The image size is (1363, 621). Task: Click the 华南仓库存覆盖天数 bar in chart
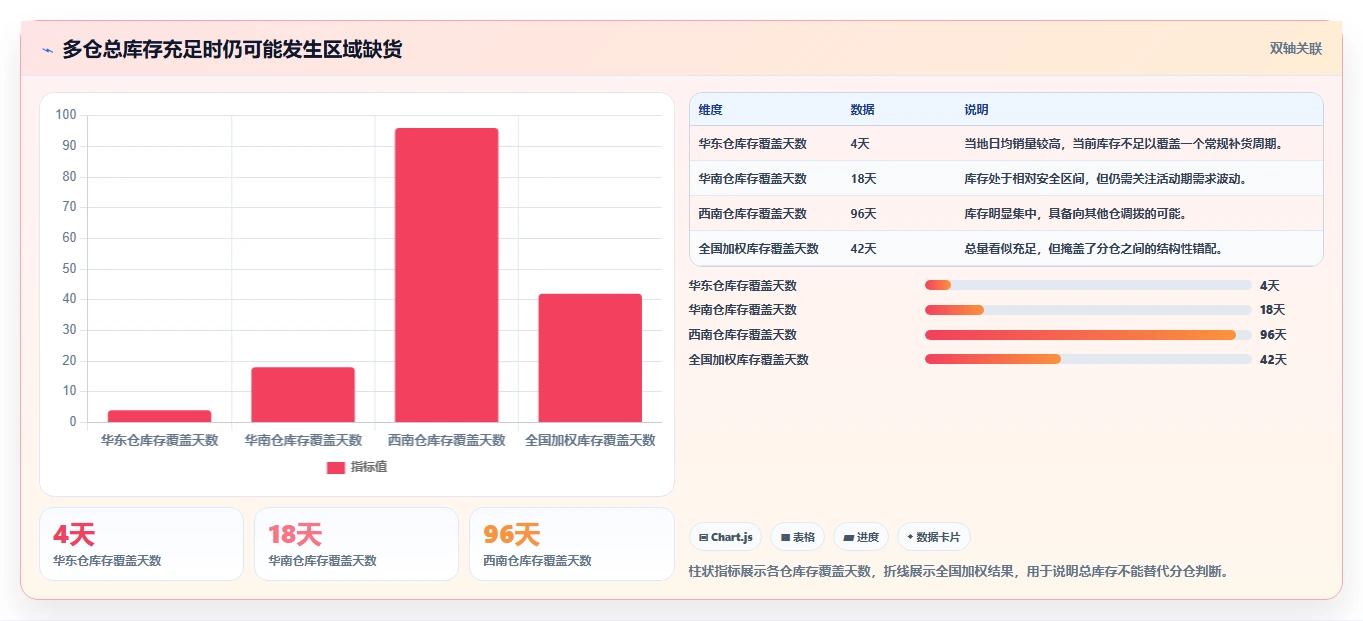303,395
